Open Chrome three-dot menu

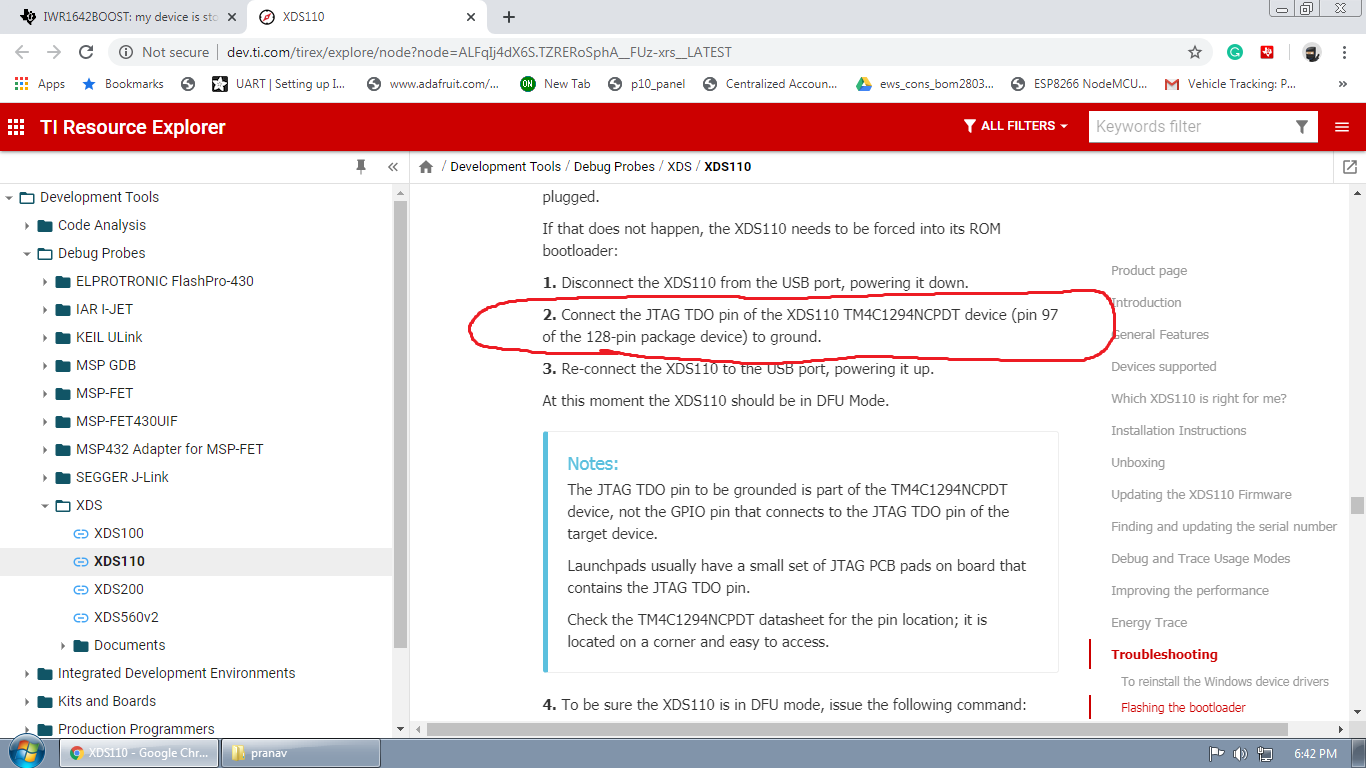[x=1344, y=52]
